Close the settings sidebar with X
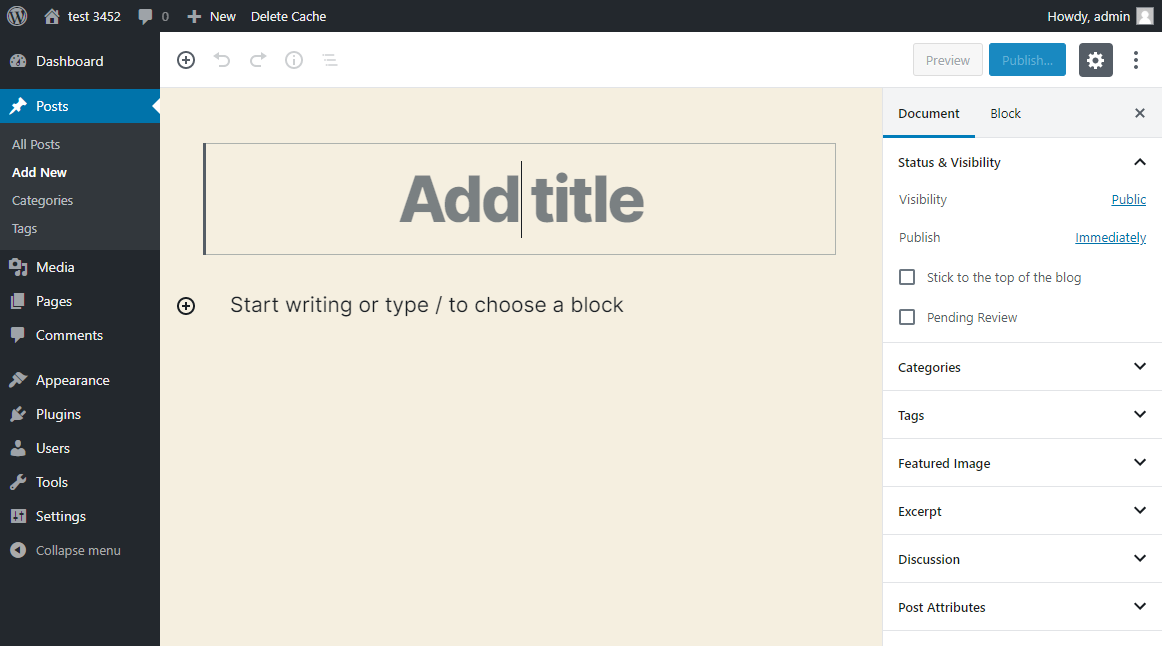1162x646 pixels. pyautogui.click(x=1139, y=114)
